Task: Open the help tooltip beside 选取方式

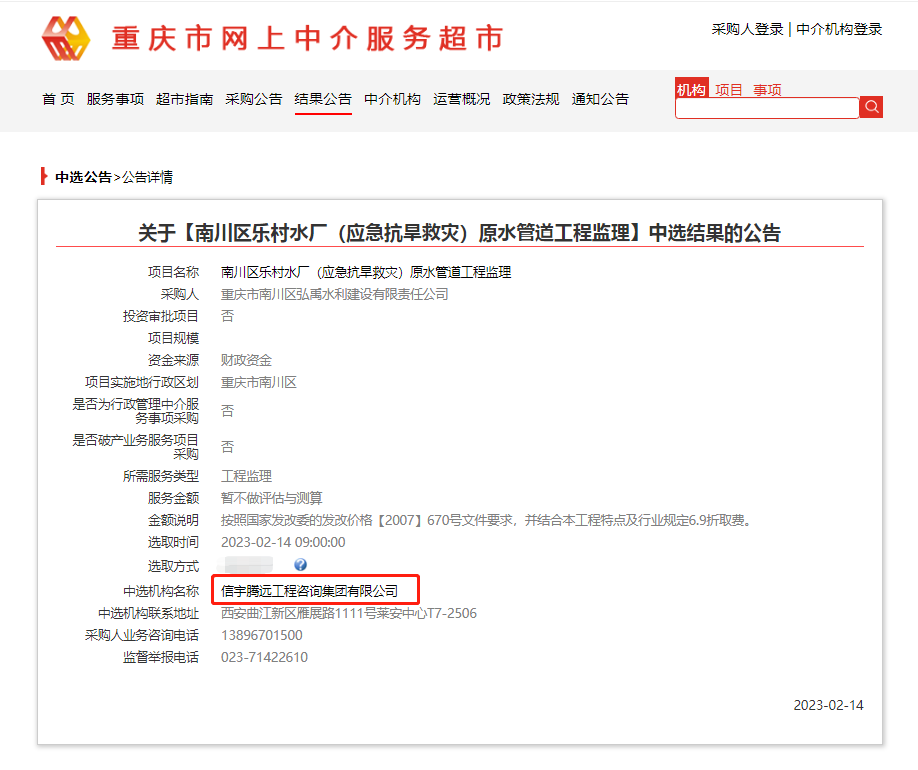Action: tap(300, 563)
